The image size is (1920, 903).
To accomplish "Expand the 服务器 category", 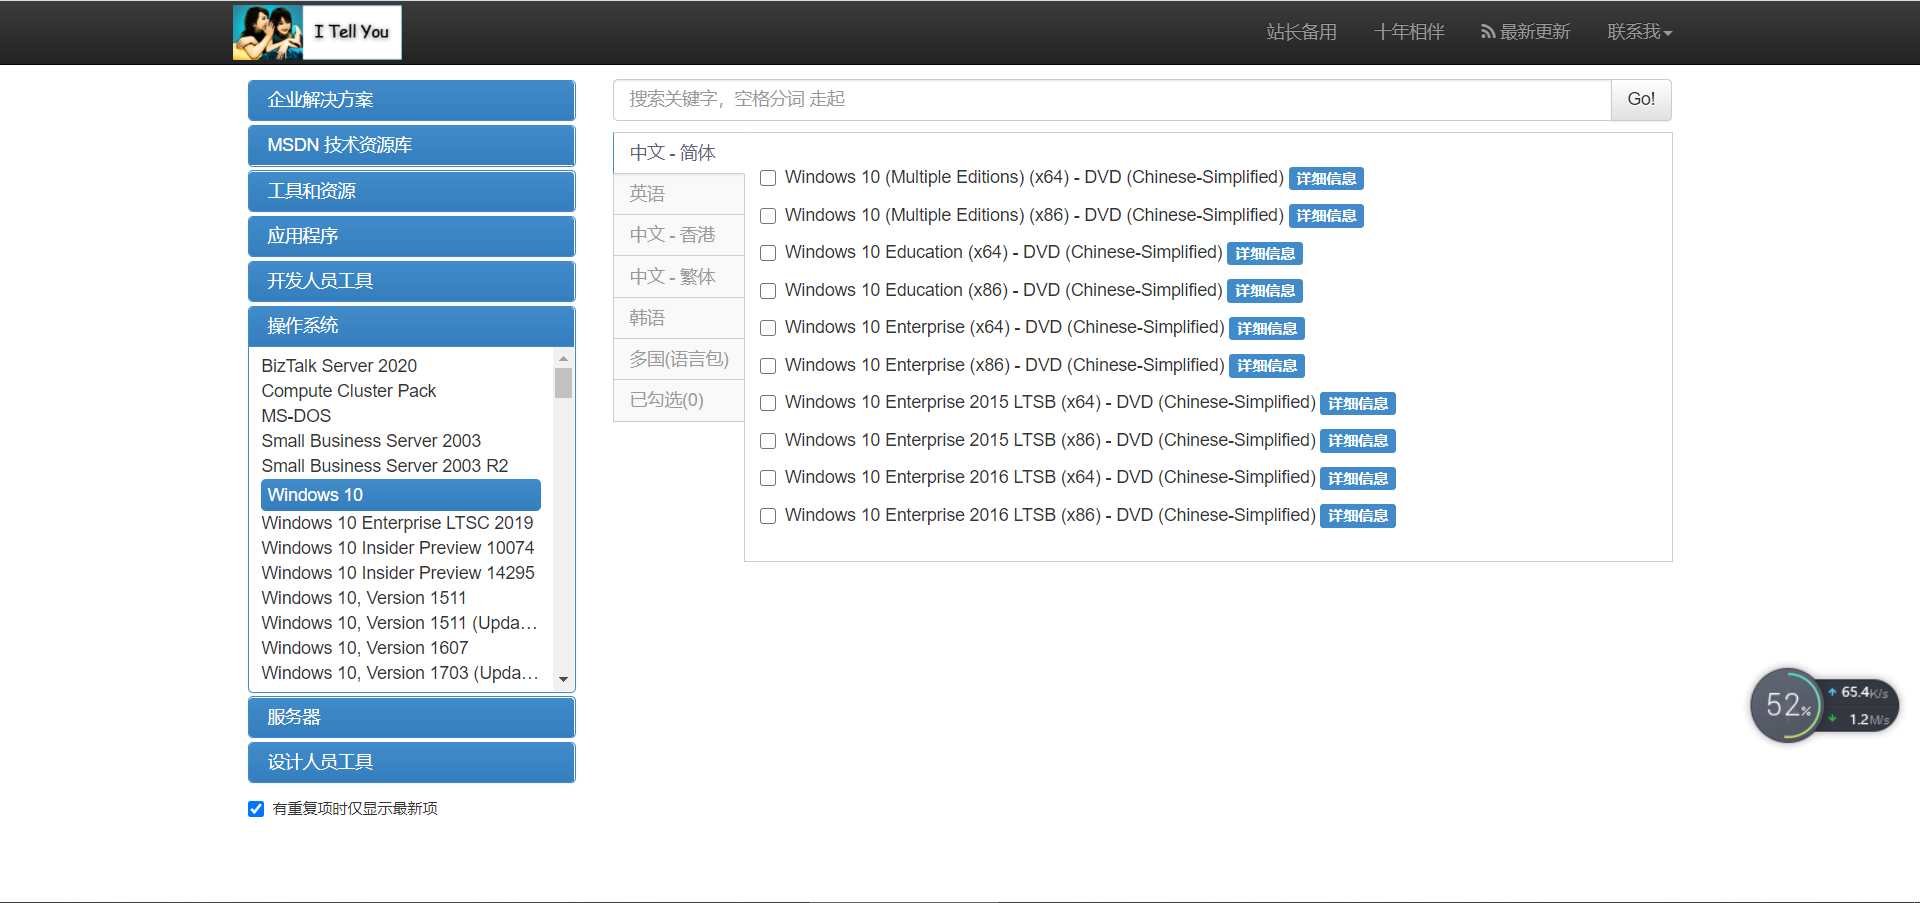I will click(x=411, y=717).
